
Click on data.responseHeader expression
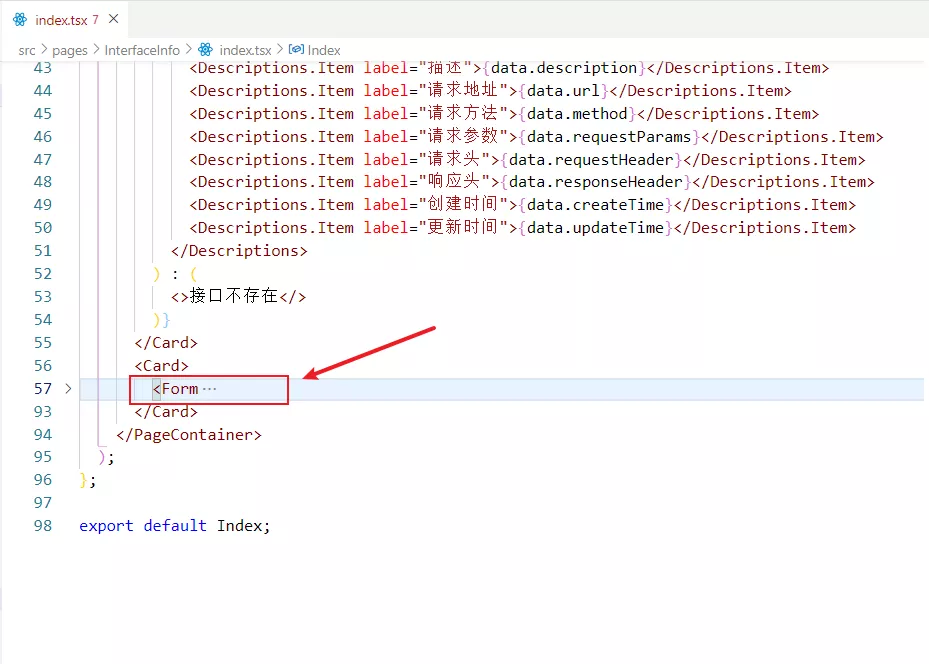coord(595,182)
